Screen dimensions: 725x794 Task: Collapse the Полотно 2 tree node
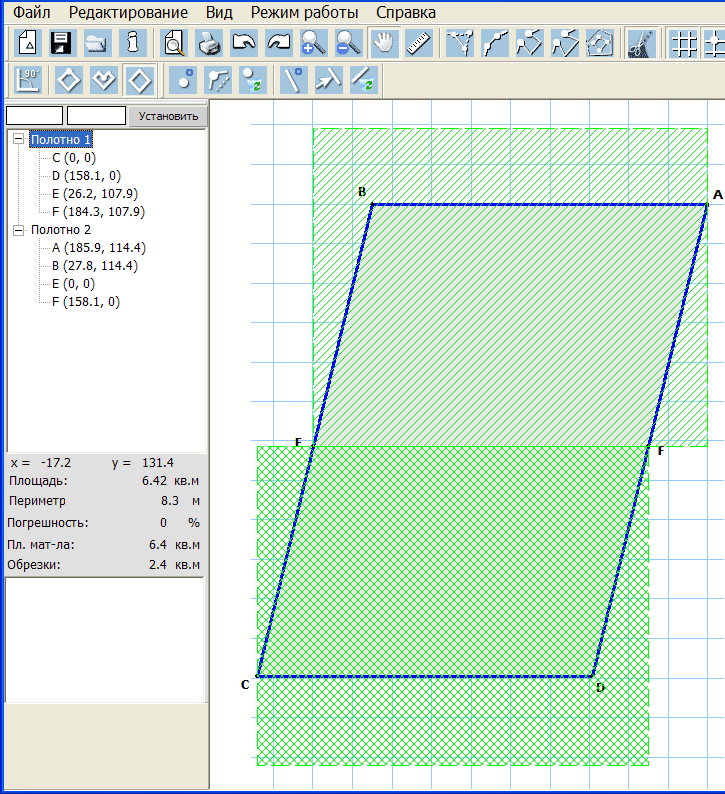pyautogui.click(x=19, y=230)
